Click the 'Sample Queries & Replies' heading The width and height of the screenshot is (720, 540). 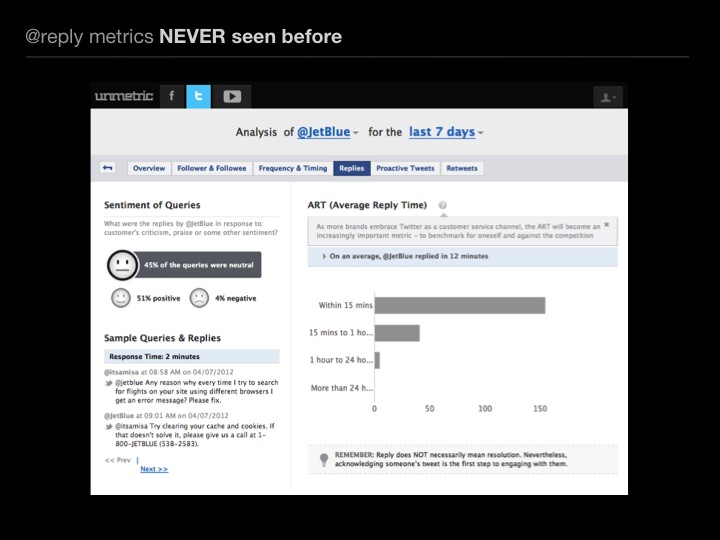click(x=162, y=338)
